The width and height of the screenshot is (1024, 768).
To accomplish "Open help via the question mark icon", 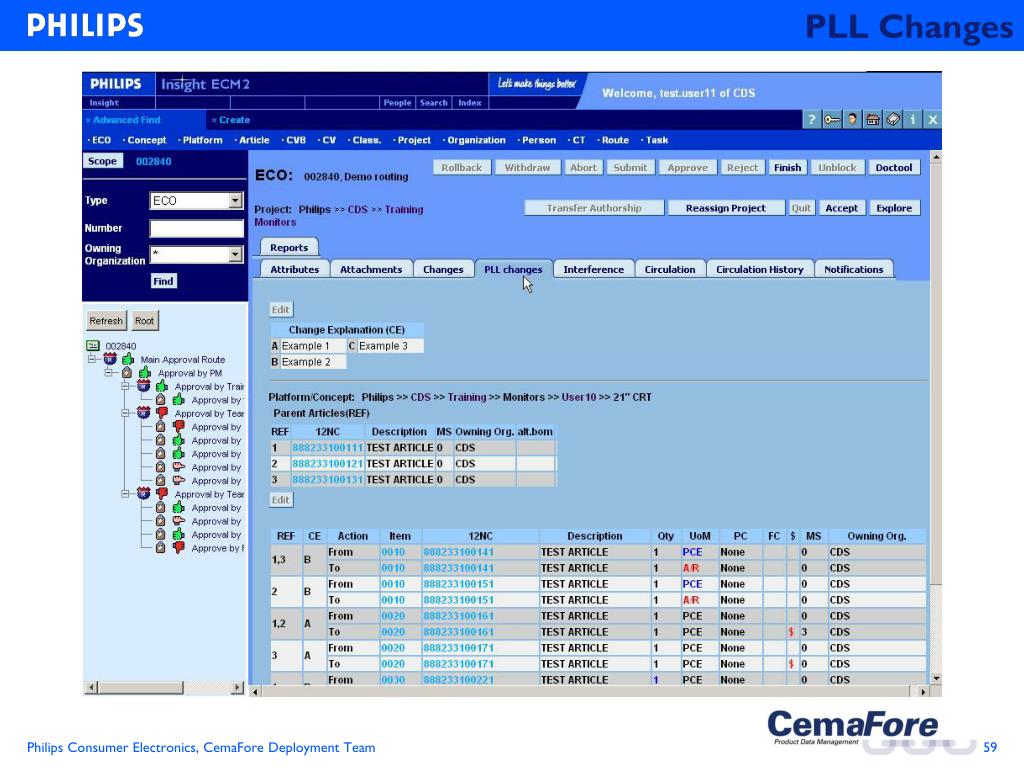I will pos(811,120).
